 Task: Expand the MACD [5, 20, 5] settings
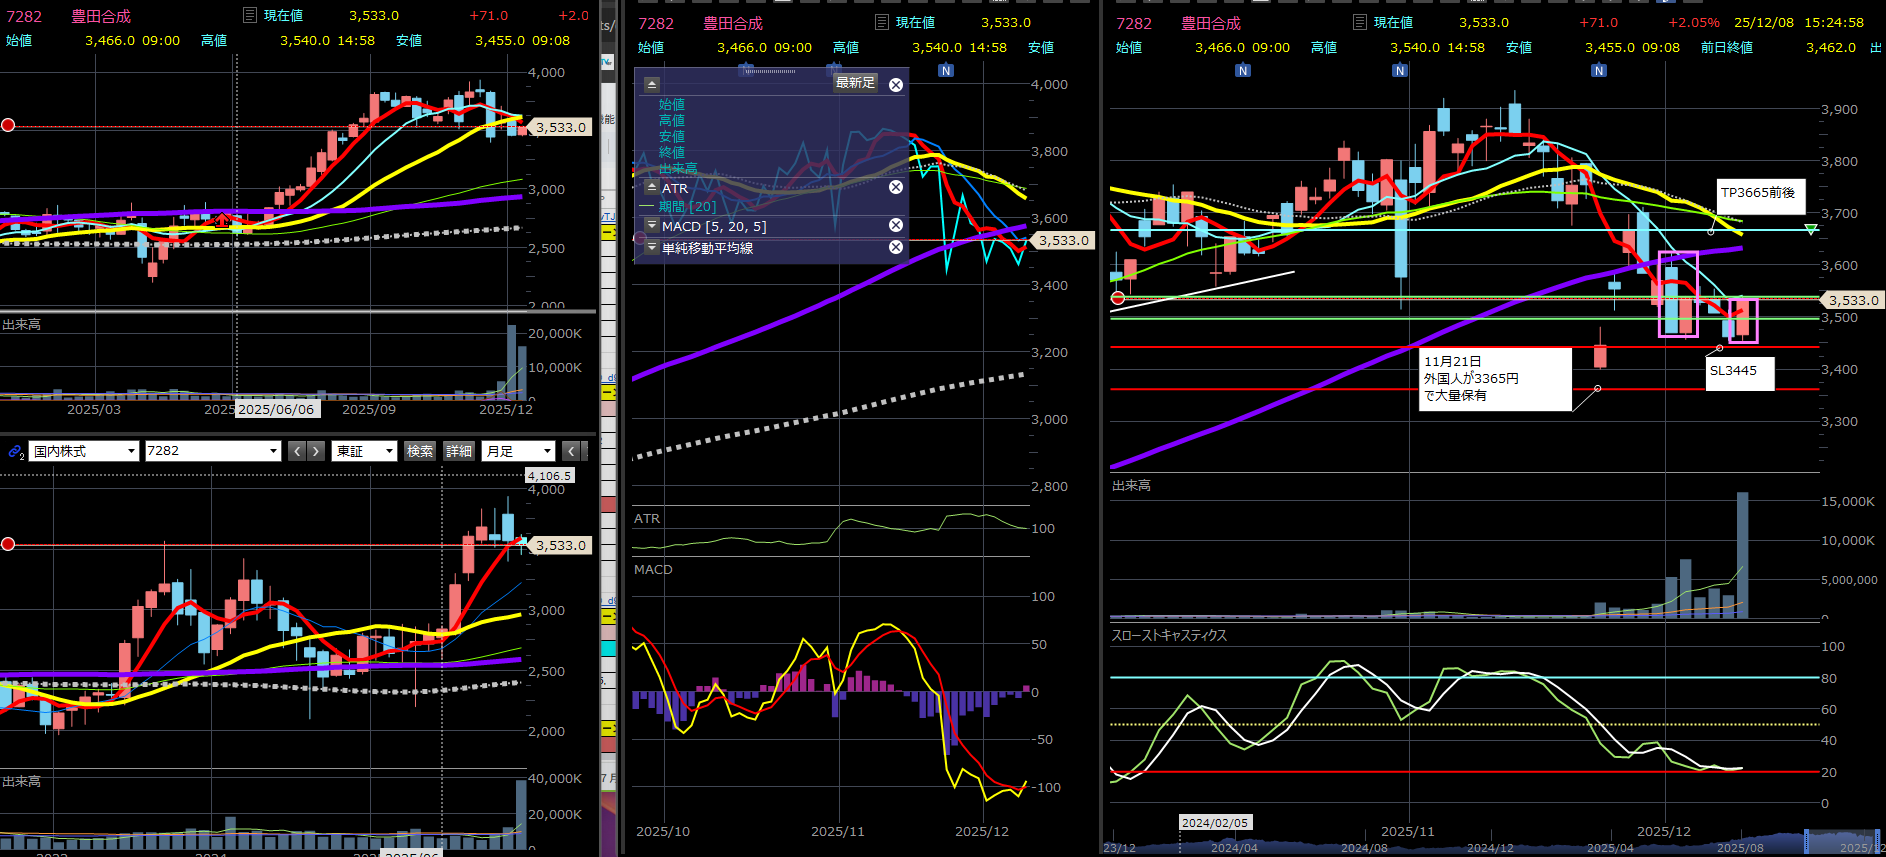pos(652,226)
